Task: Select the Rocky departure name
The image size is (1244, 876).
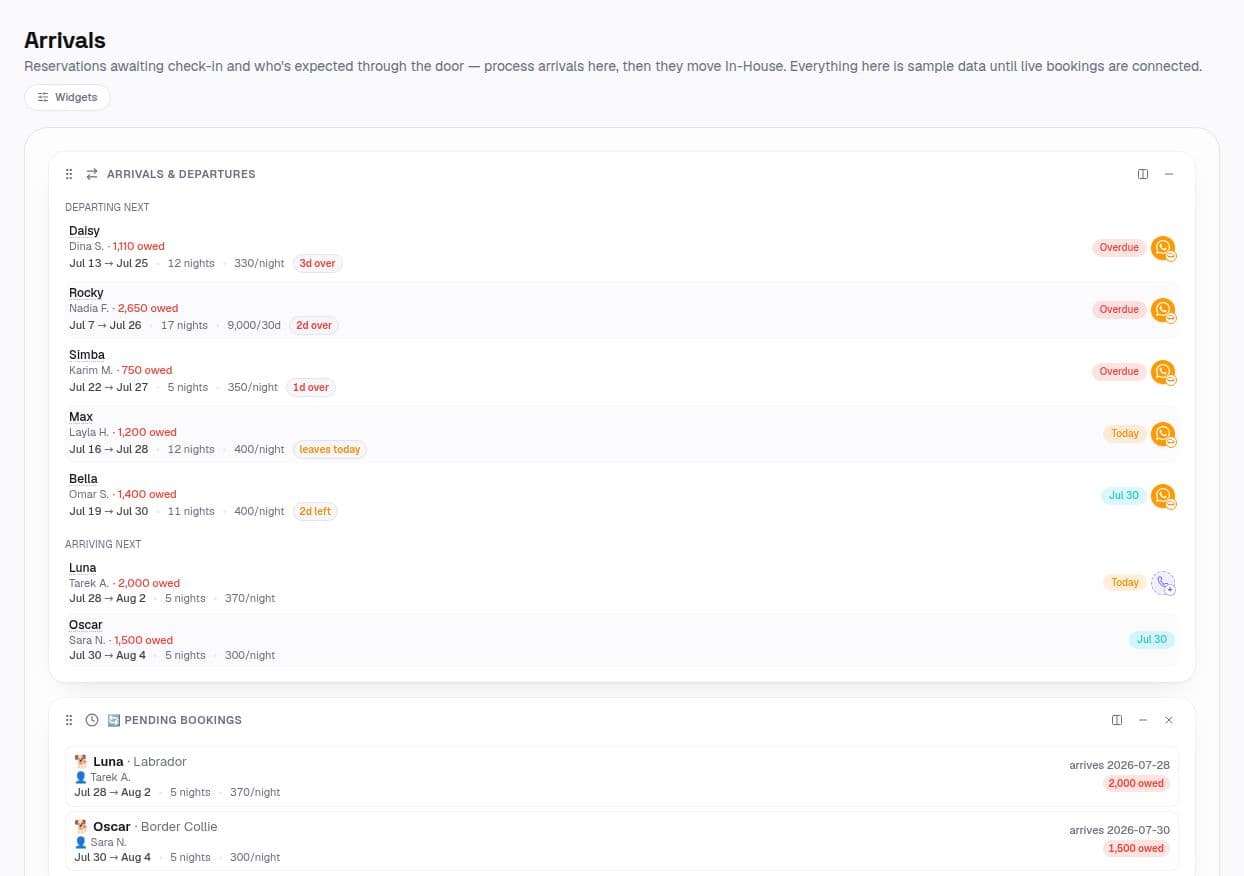Action: [86, 293]
